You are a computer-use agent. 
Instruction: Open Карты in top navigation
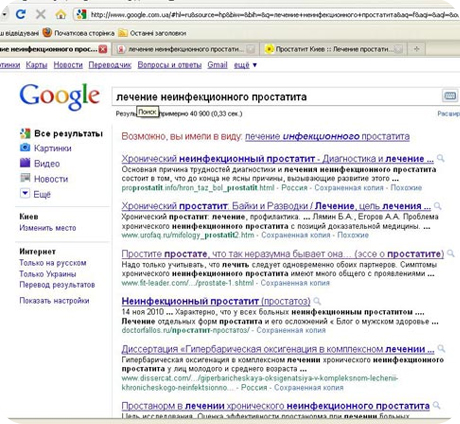[37, 65]
